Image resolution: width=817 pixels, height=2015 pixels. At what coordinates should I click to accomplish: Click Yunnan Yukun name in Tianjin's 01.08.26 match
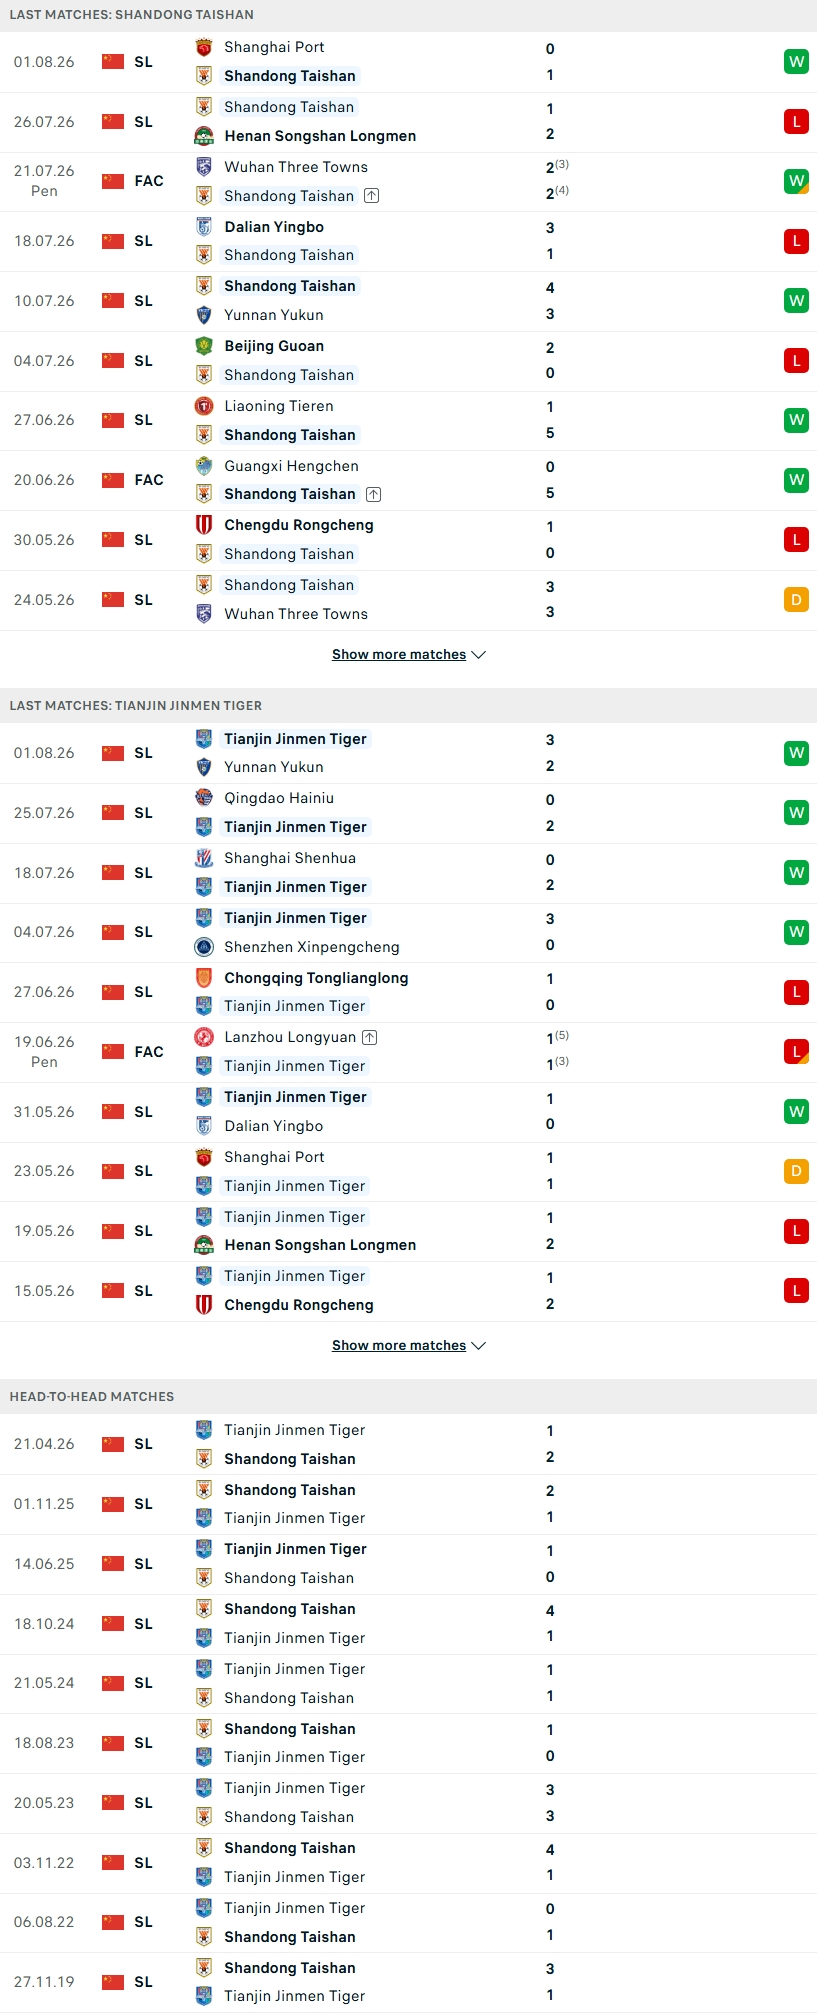[x=274, y=767]
